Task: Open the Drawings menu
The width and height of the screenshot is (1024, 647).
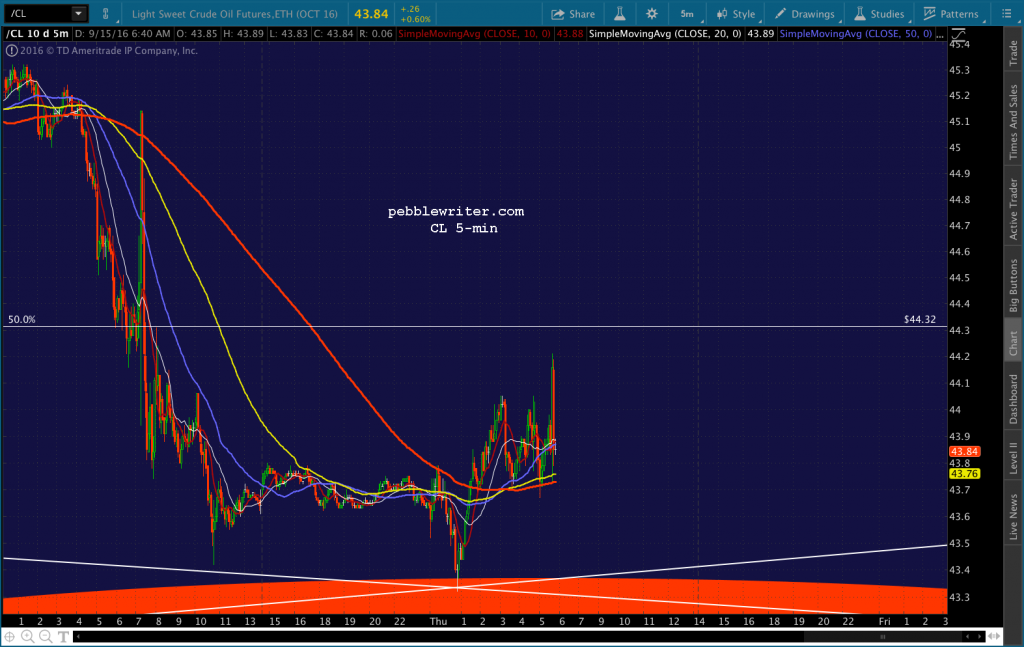Action: coord(805,14)
